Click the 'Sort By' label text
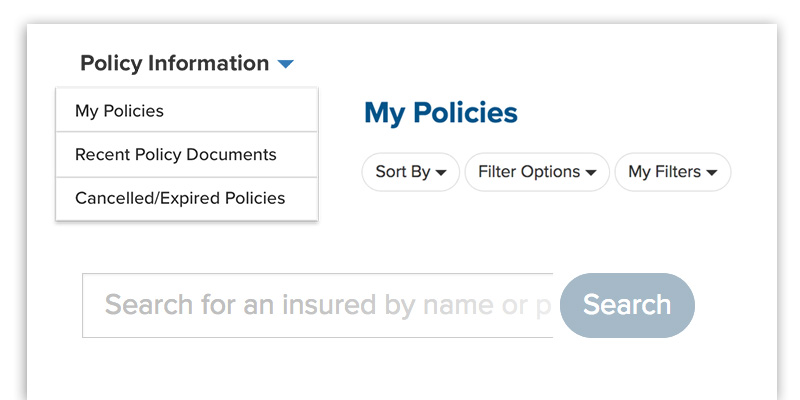800x400 pixels. click(402, 172)
